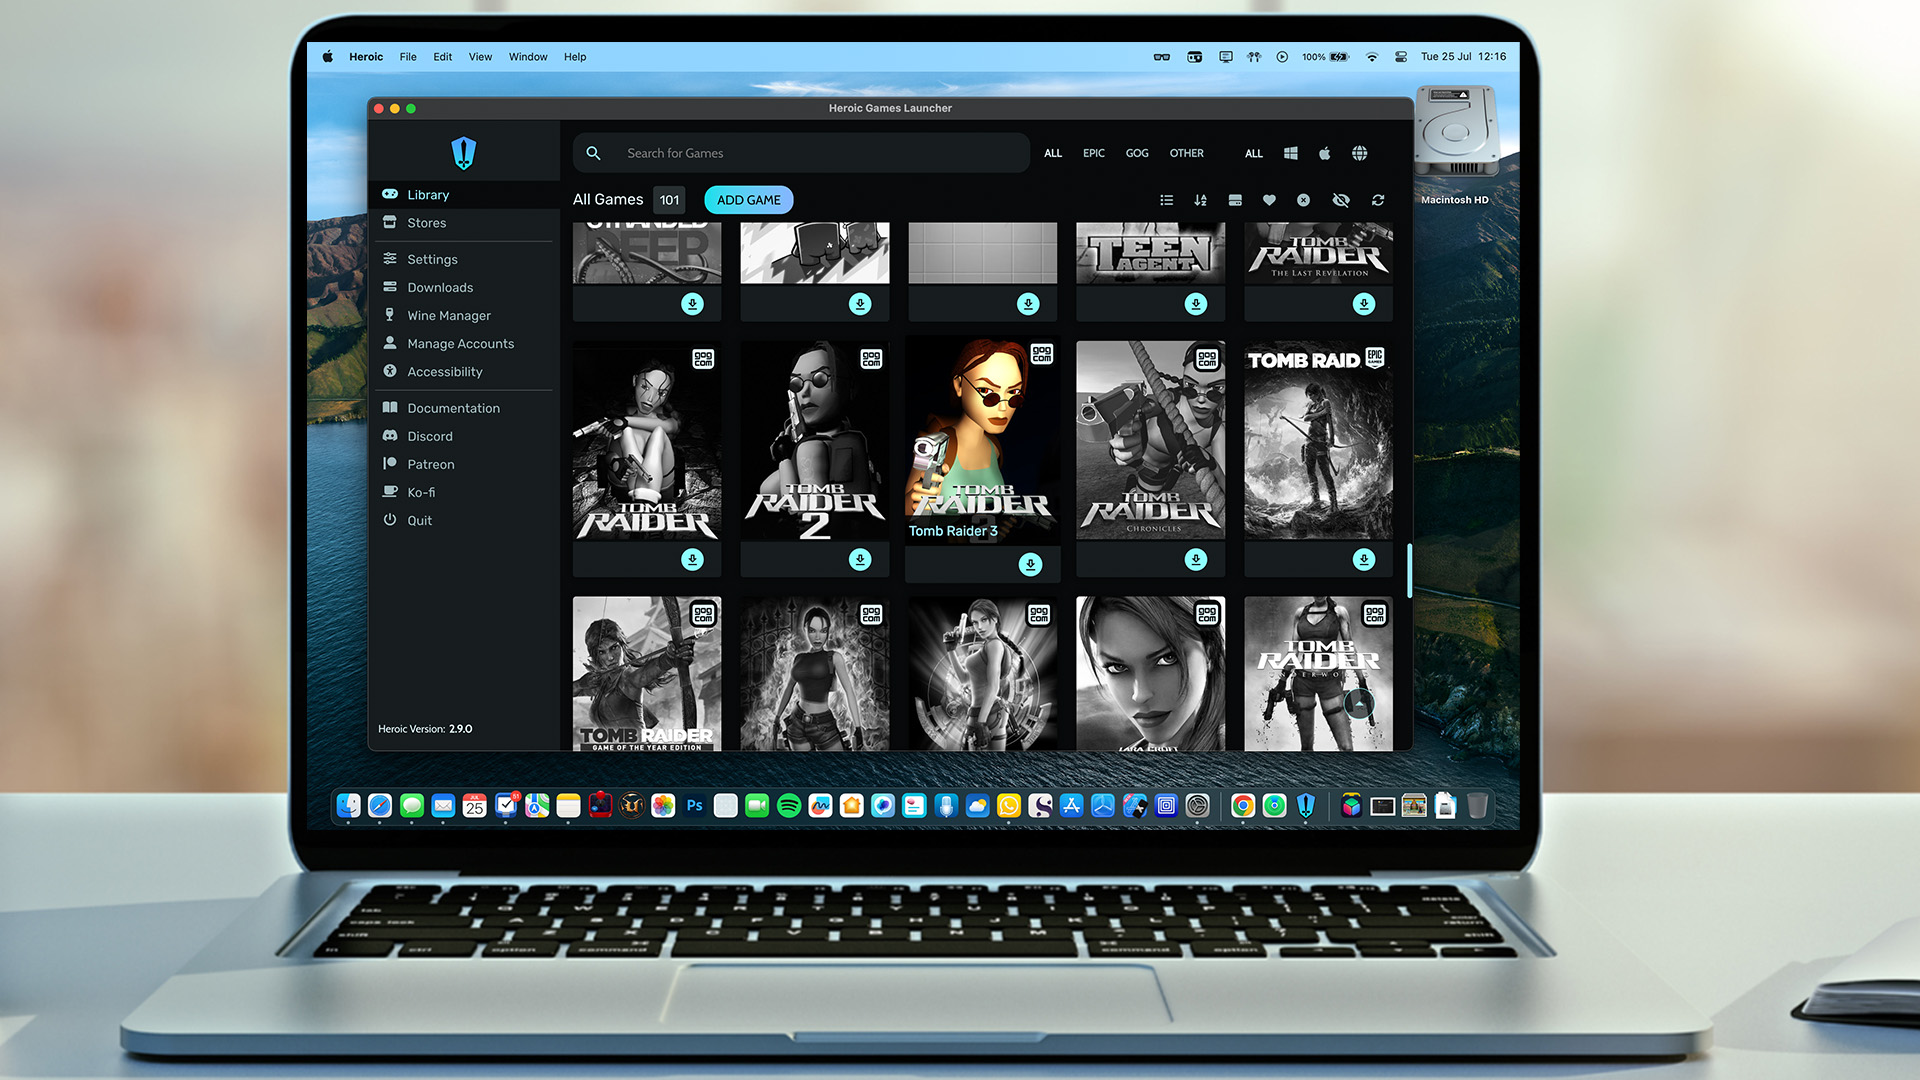Open the Manage Accounts section
This screenshot has height=1080, width=1920.
[460, 343]
